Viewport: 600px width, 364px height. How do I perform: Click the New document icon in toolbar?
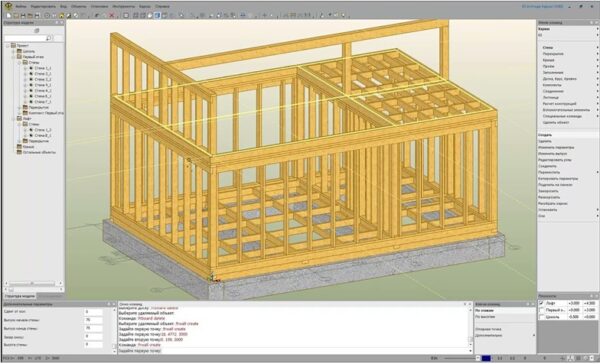(8, 15)
